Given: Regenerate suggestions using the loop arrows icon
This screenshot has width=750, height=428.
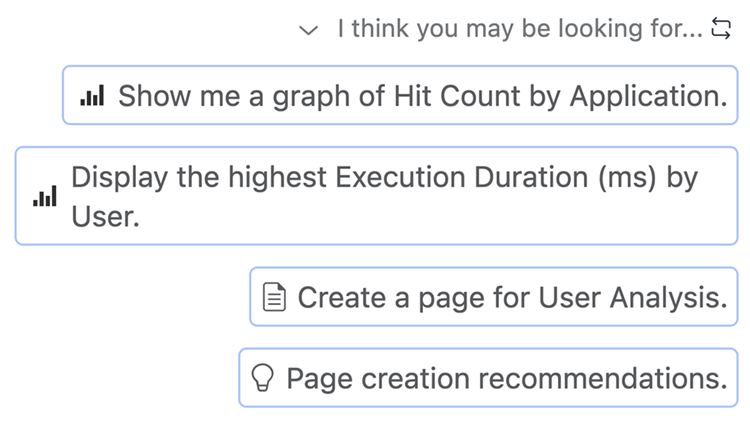Looking at the screenshot, I should [x=720, y=29].
